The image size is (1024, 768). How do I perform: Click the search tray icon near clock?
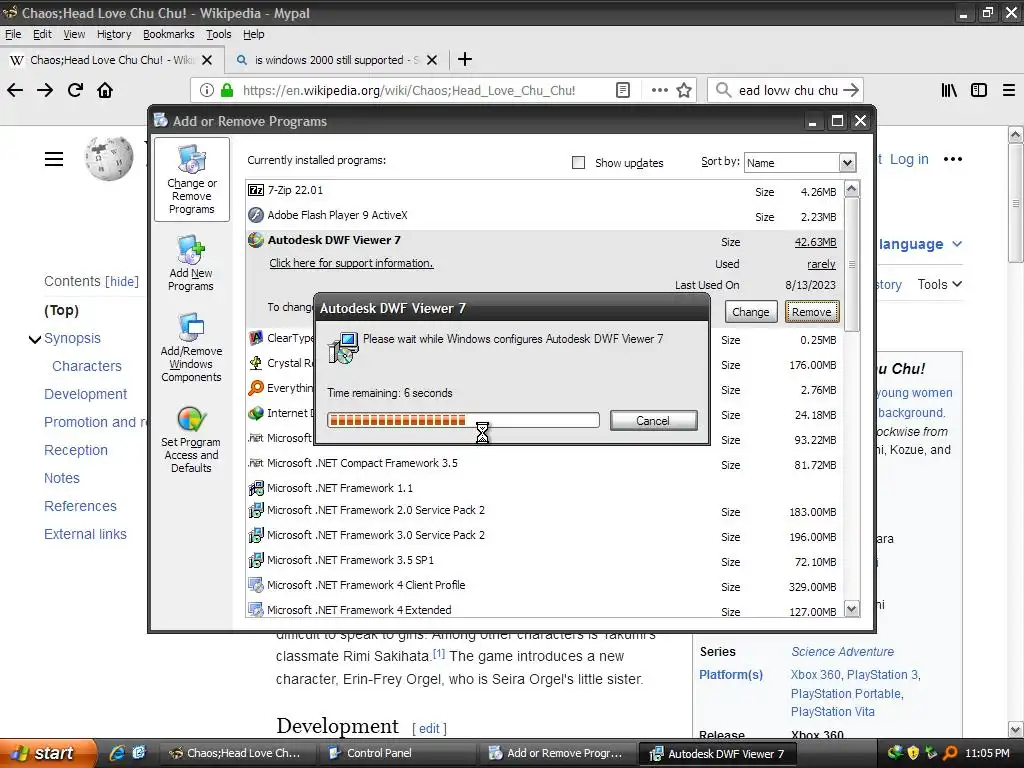950,753
